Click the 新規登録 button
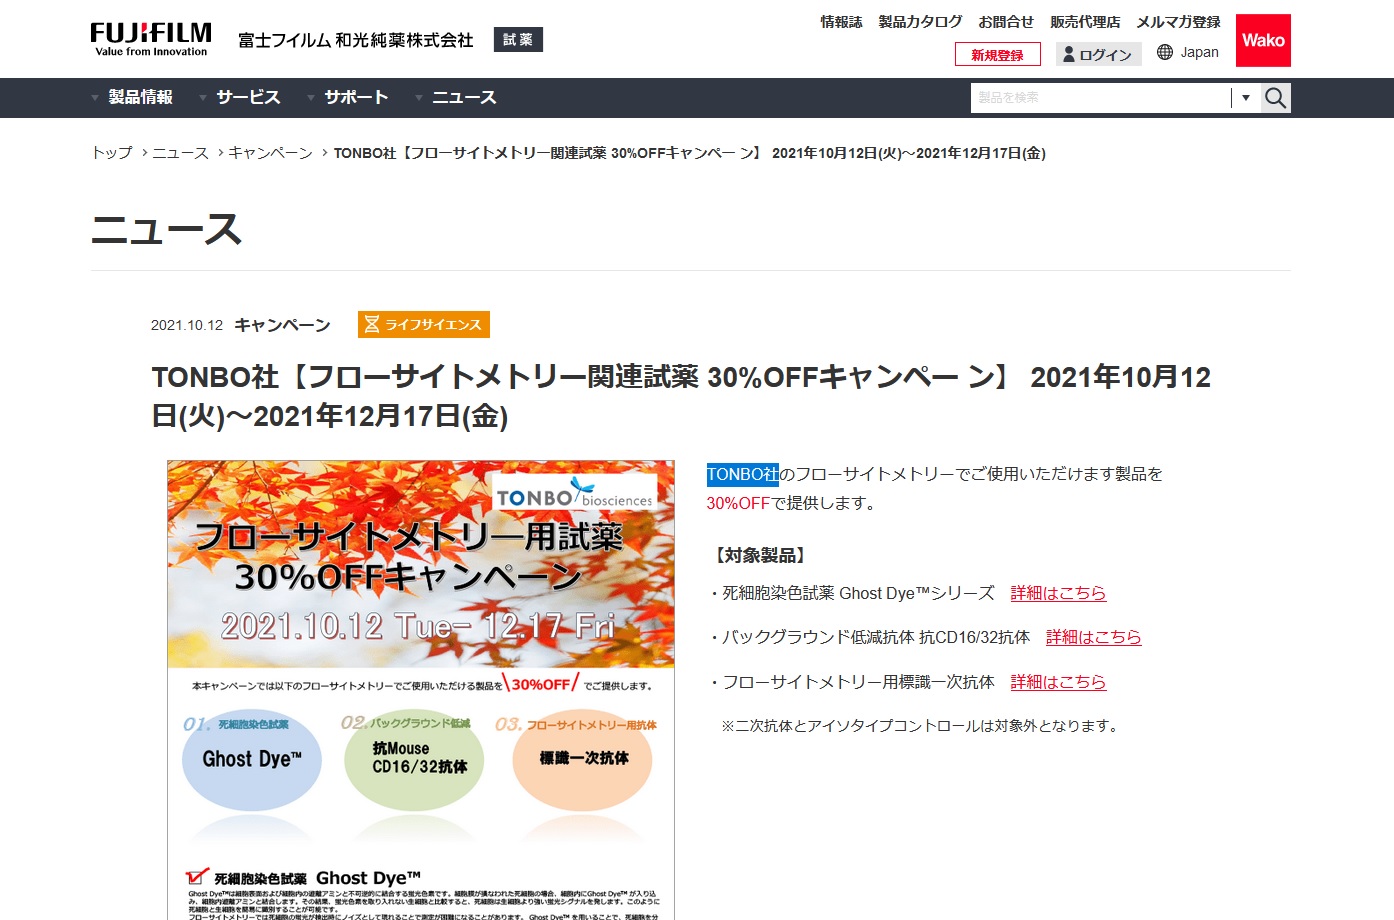Image resolution: width=1394 pixels, height=920 pixels. point(998,54)
